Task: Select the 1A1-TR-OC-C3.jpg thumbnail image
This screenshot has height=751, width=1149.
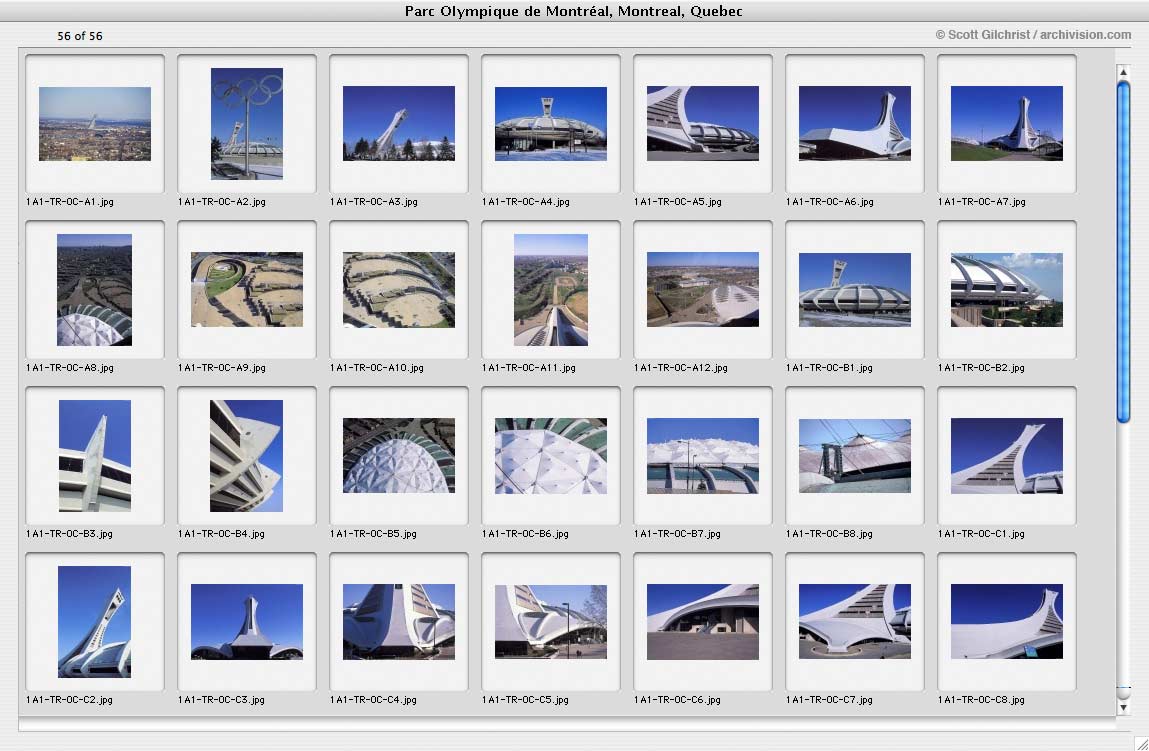Action: point(247,622)
